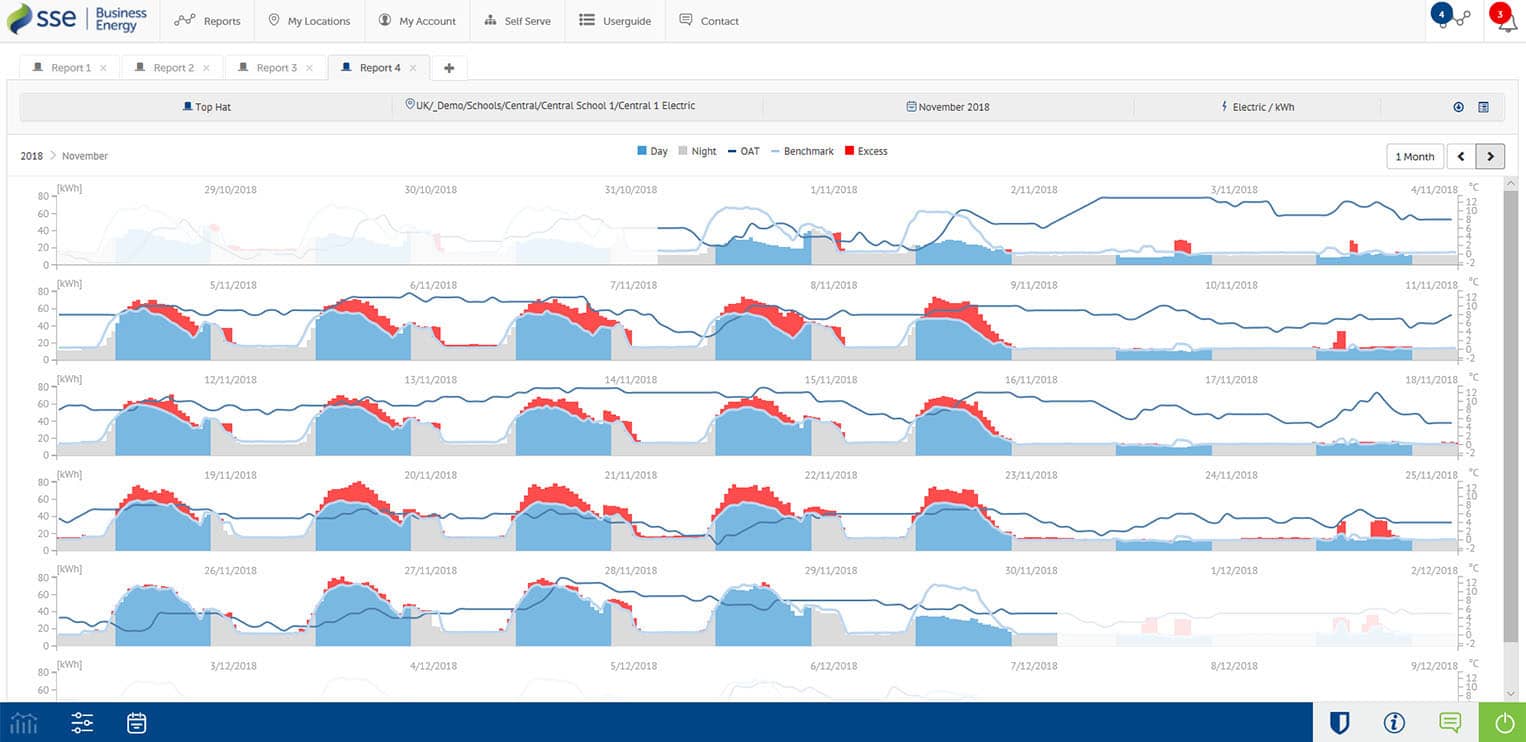This screenshot has height=742, width=1526.
Task: Click the chart view icon in bottom bar
Action: pos(24,722)
